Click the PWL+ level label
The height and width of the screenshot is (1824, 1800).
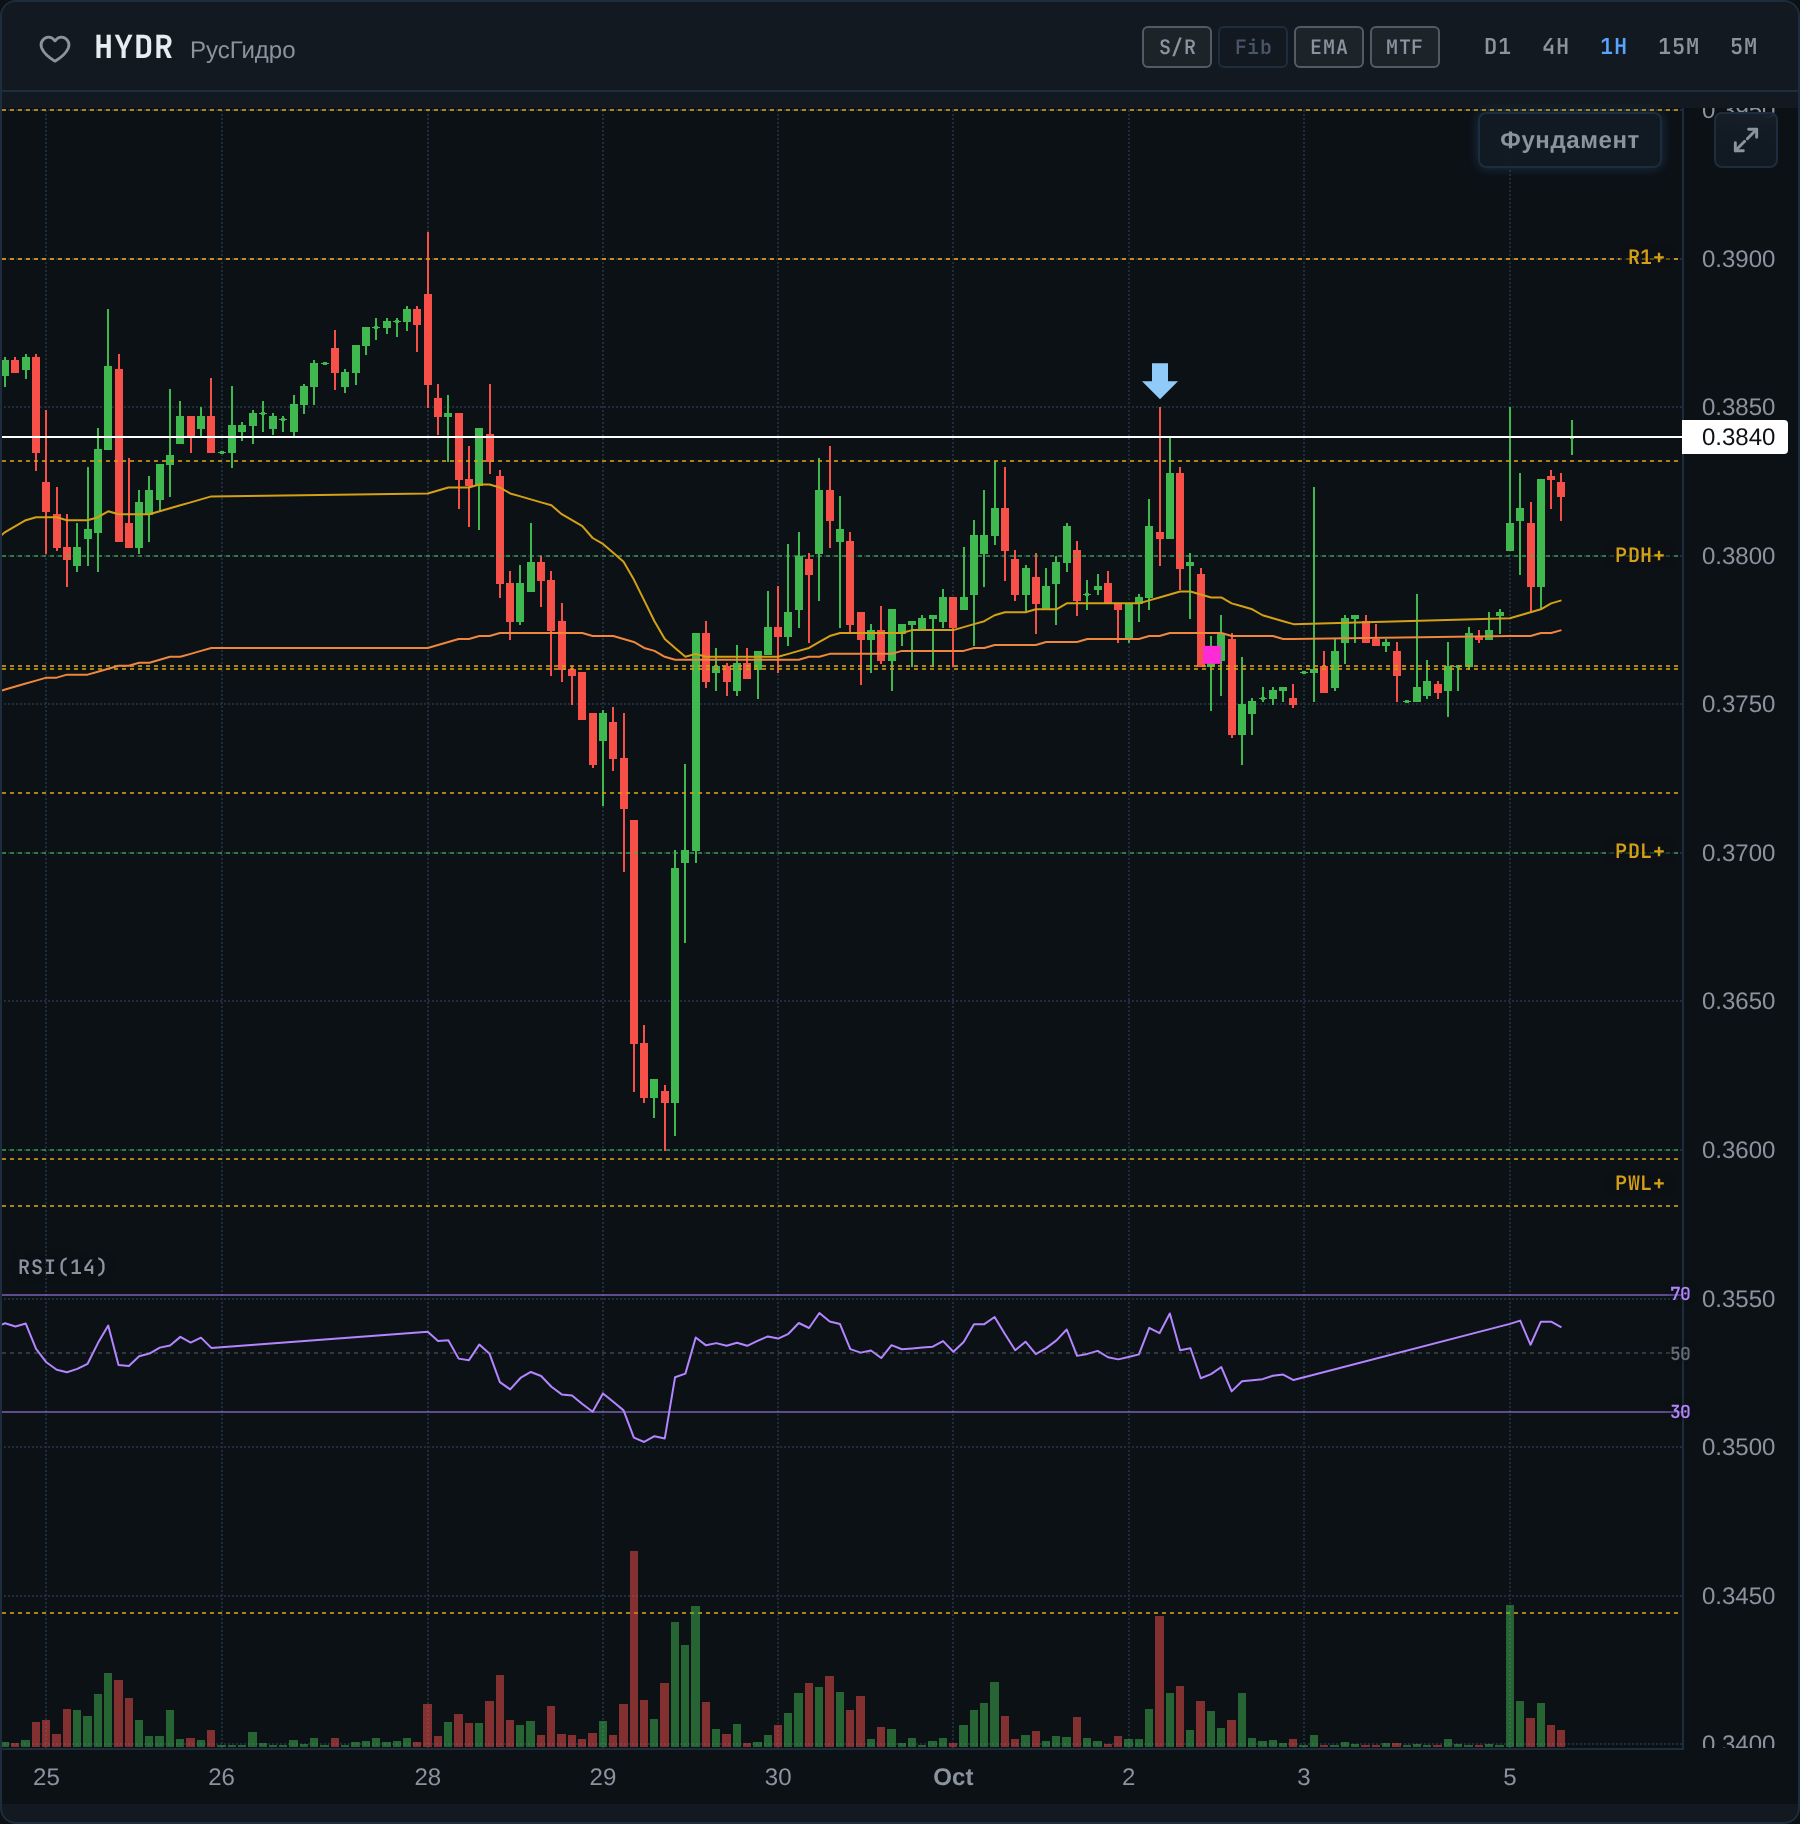coord(1639,1183)
